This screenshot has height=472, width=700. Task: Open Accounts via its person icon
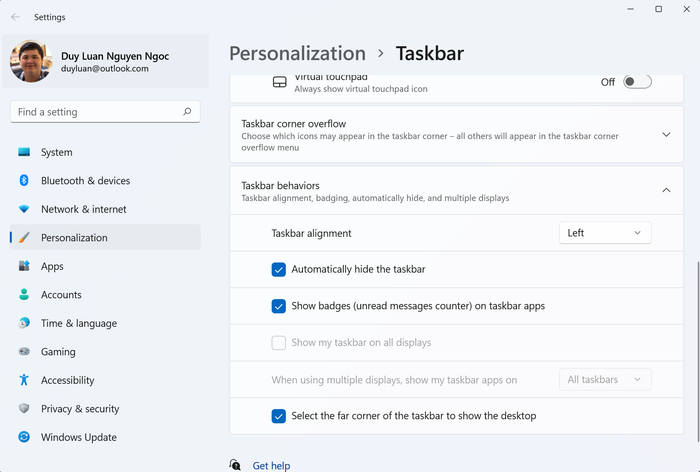pyautogui.click(x=24, y=295)
